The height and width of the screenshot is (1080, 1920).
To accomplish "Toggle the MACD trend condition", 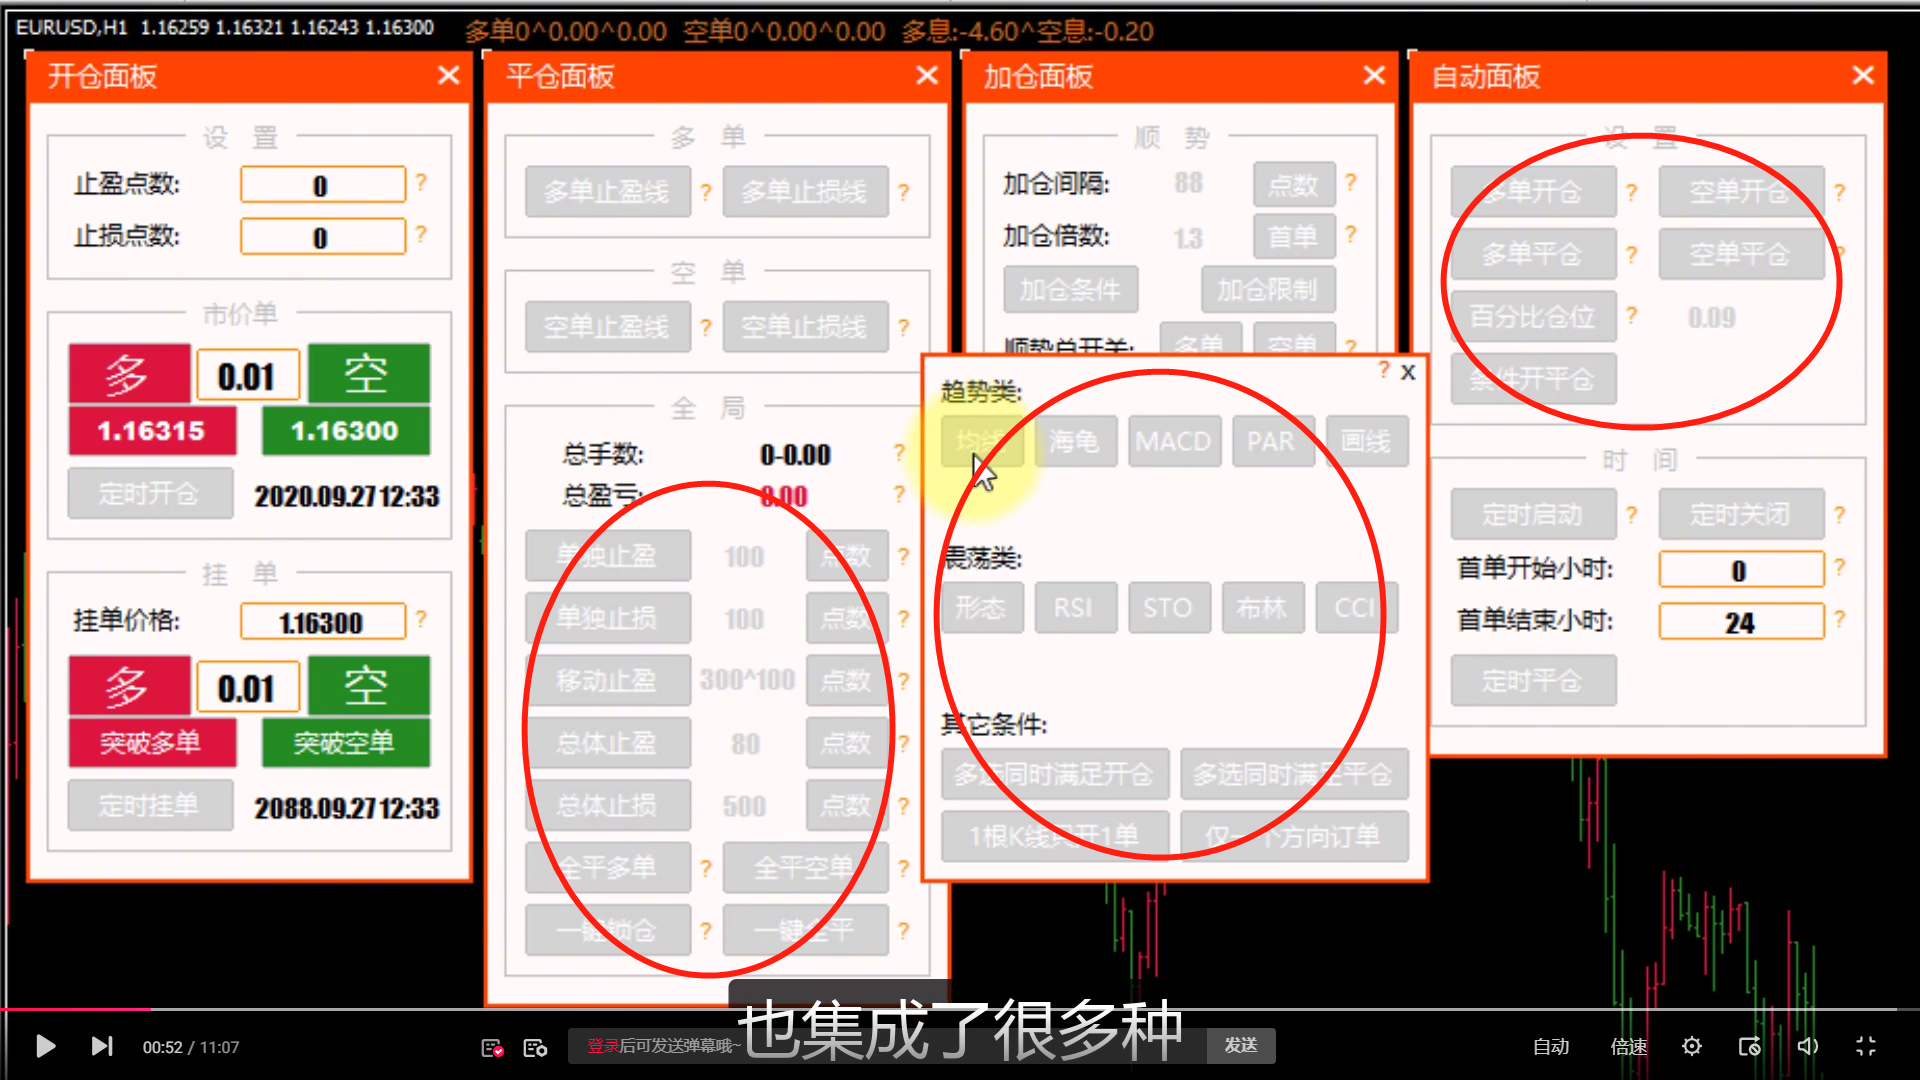I will (1174, 441).
